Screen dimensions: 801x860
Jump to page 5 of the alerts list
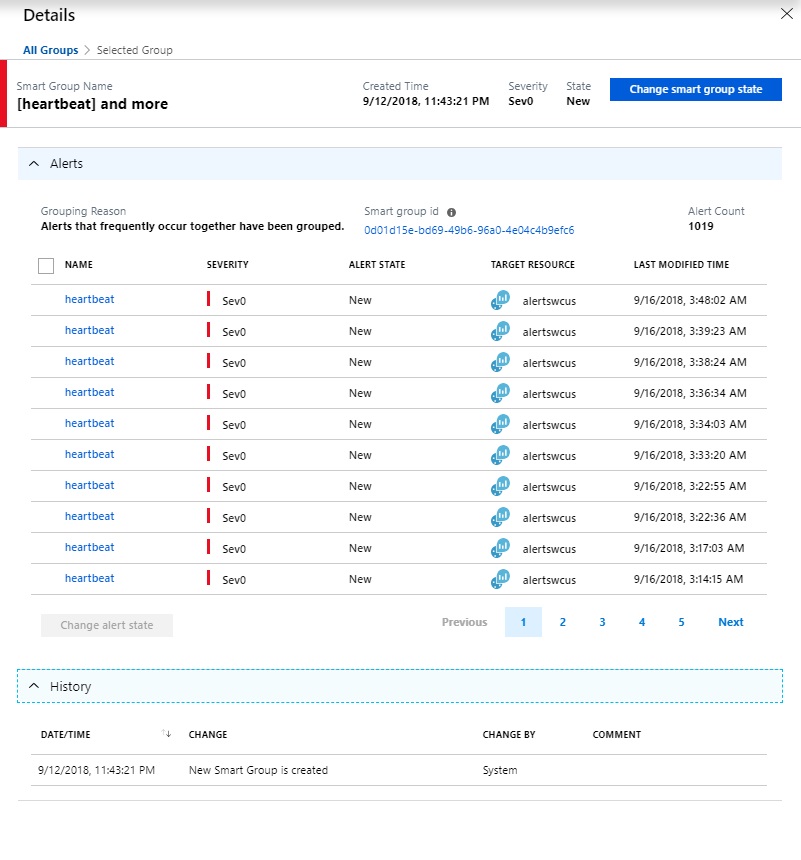(x=681, y=622)
